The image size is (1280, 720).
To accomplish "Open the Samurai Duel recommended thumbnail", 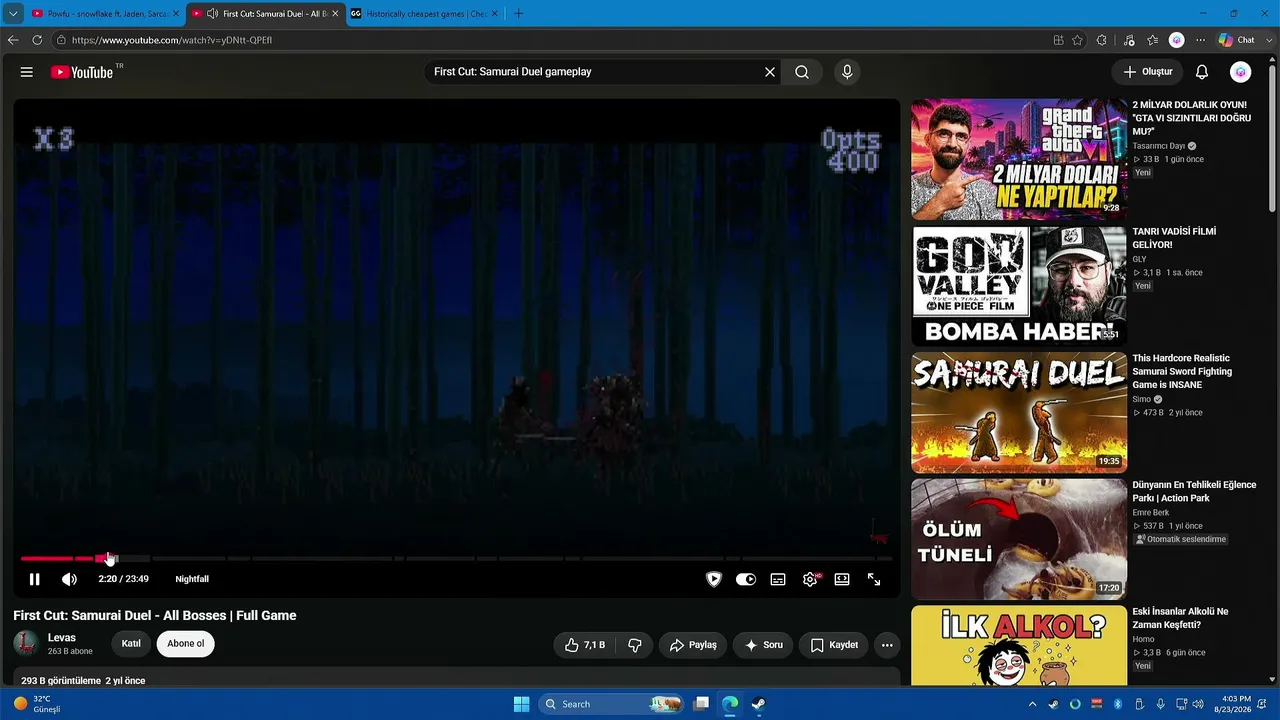I will tap(1018, 412).
